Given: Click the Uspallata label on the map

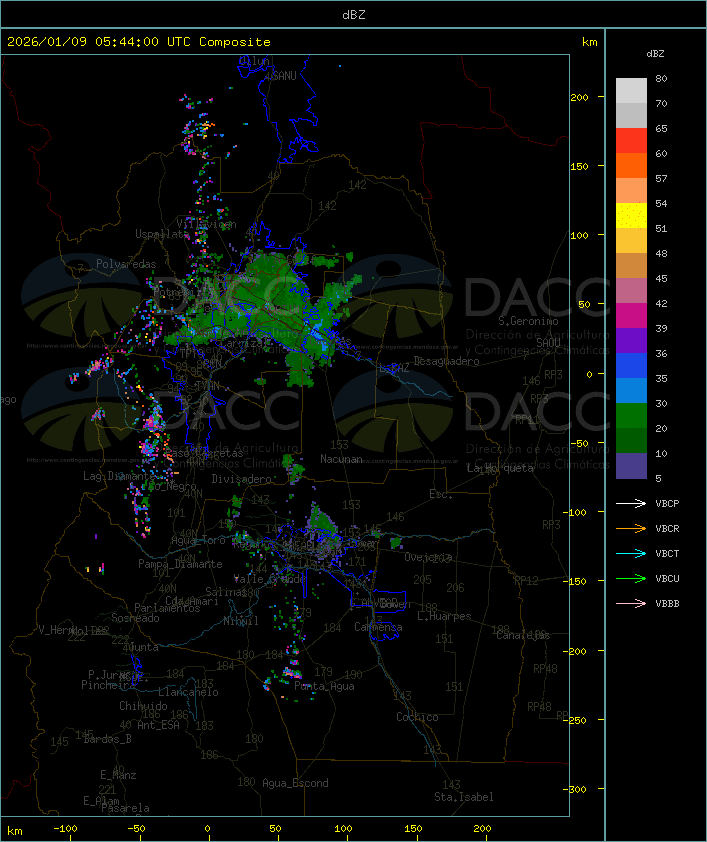Looking at the screenshot, I should tap(158, 233).
